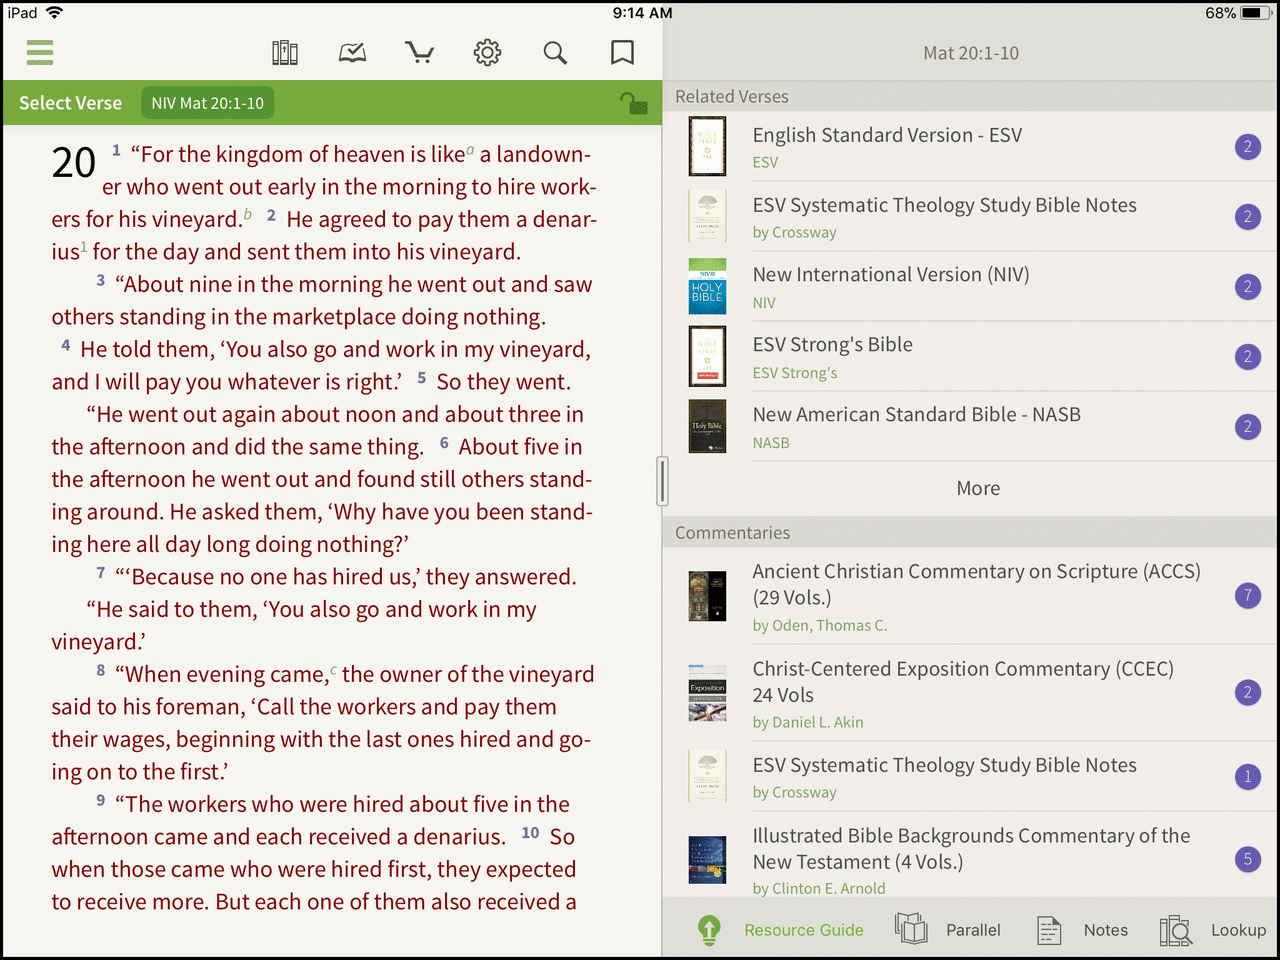
Task: Switch to the Lookup tab
Action: click(x=1238, y=930)
